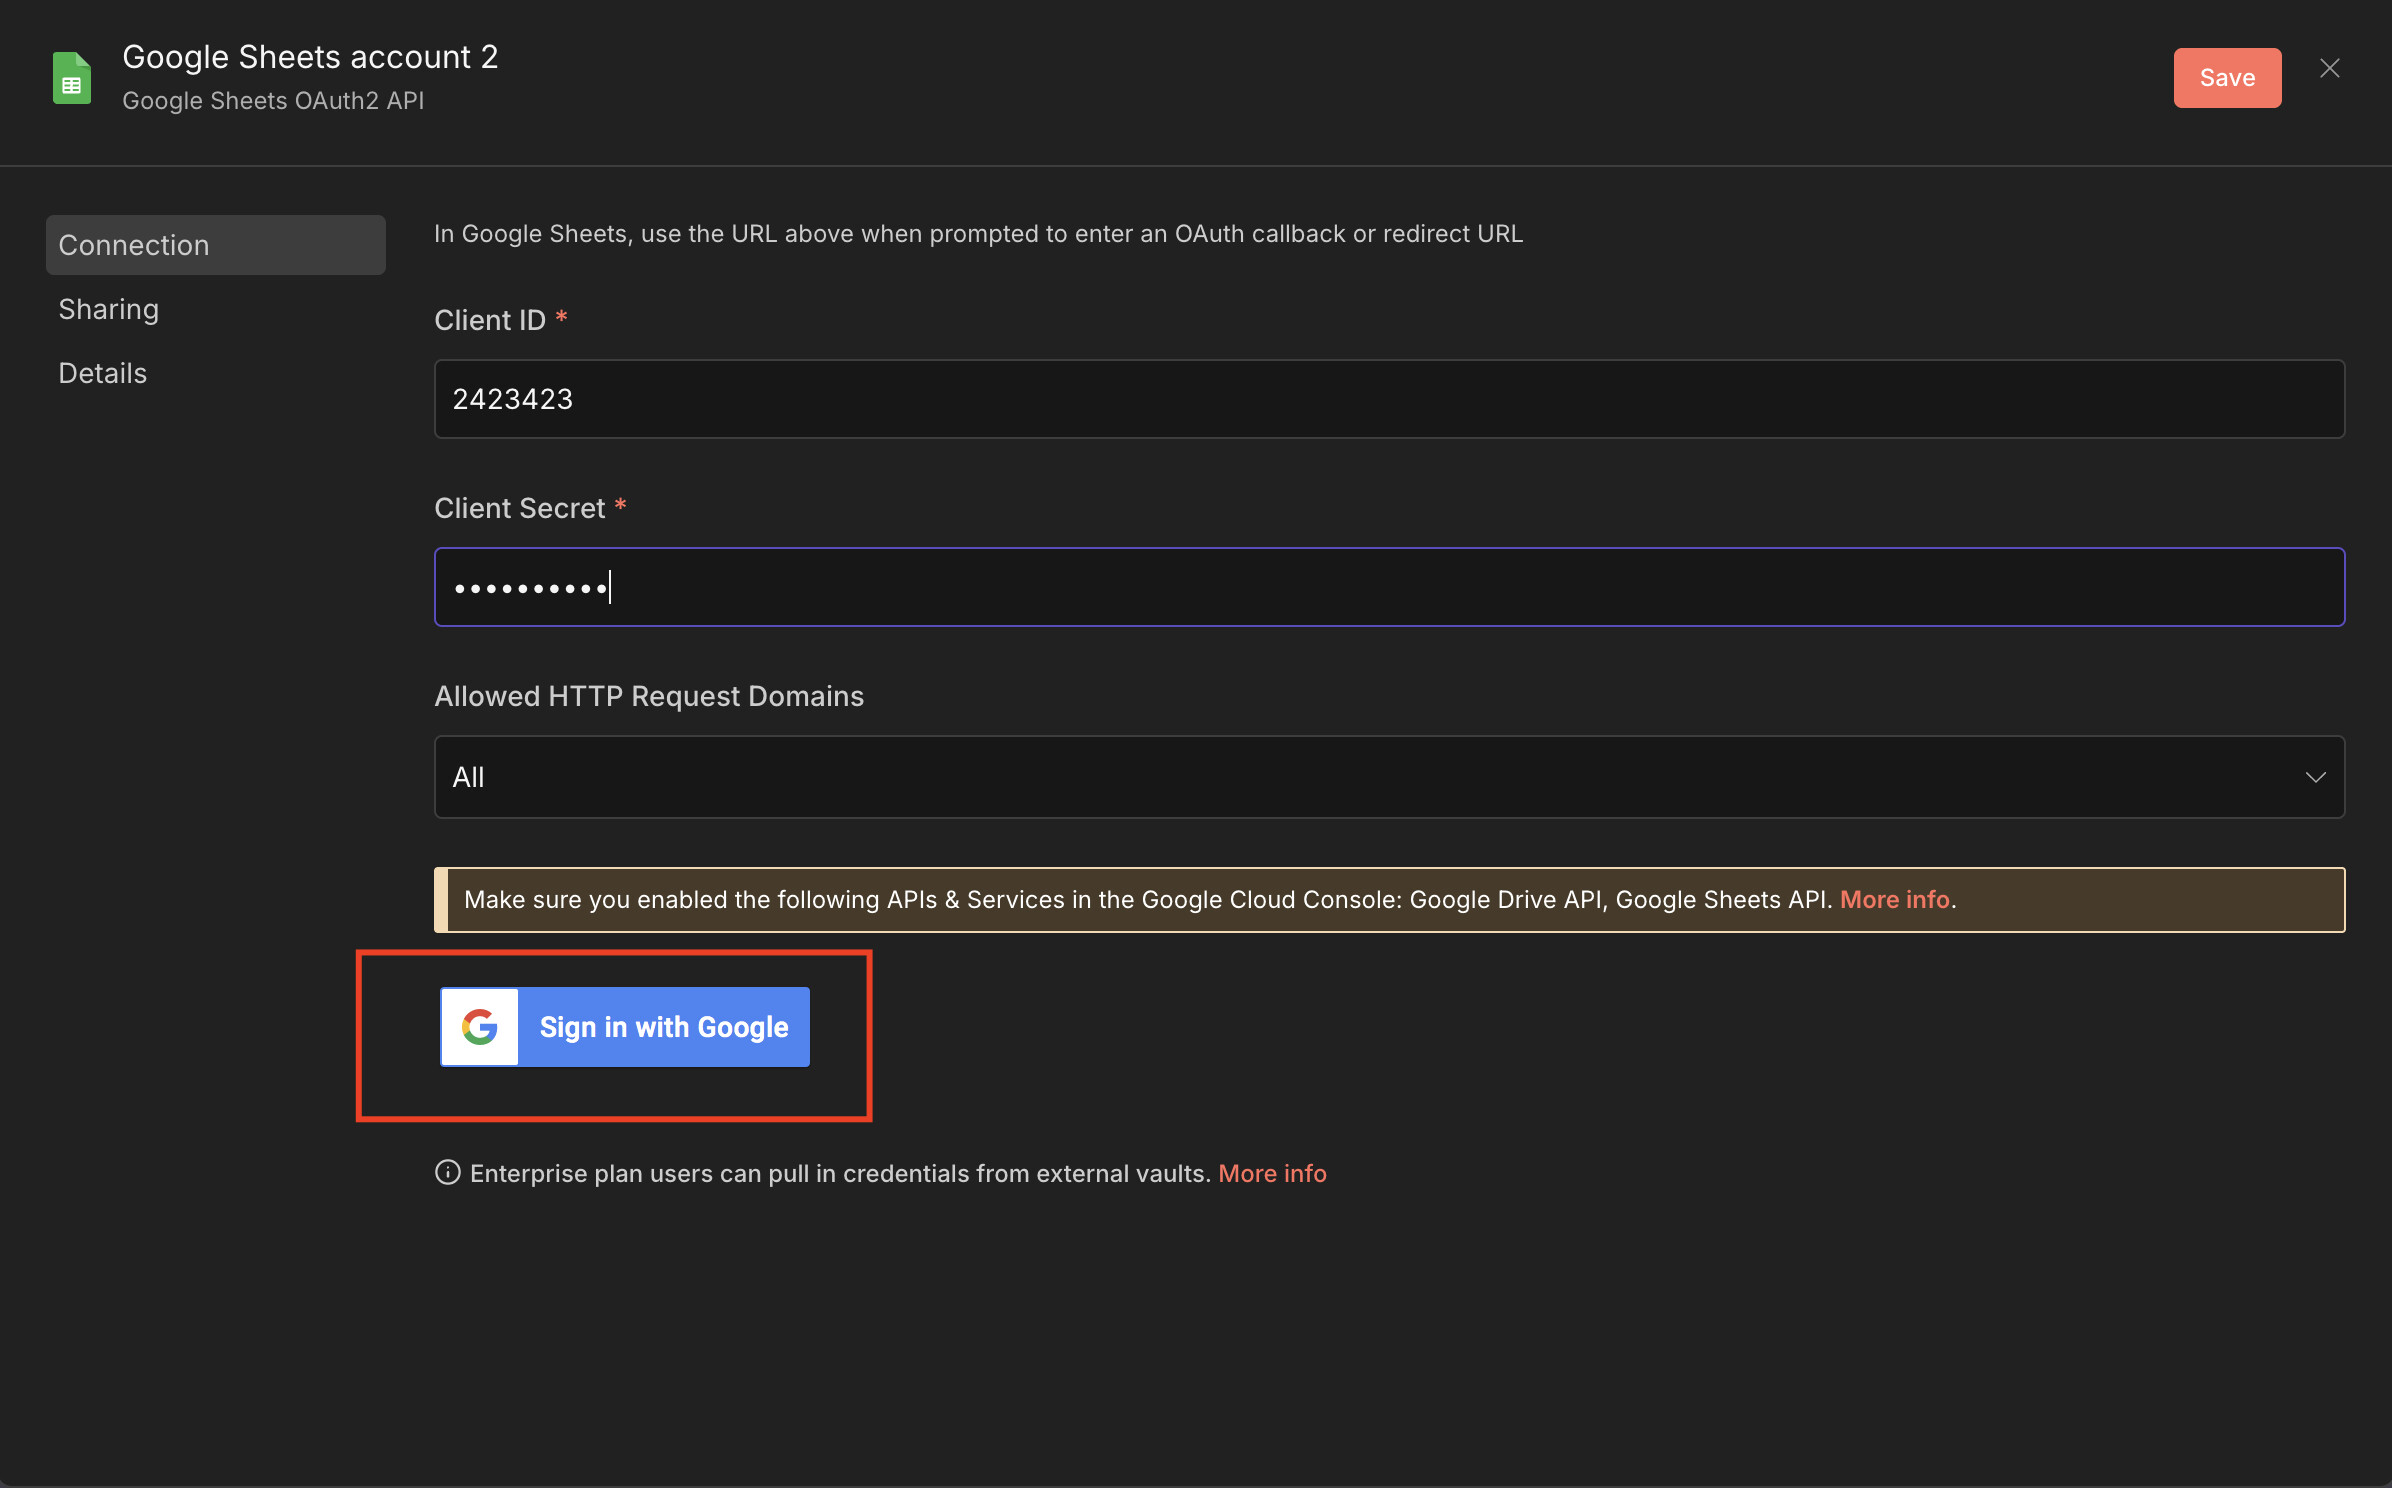This screenshot has width=2392, height=1488.
Task: Click the Client ID label
Action: coord(490,320)
